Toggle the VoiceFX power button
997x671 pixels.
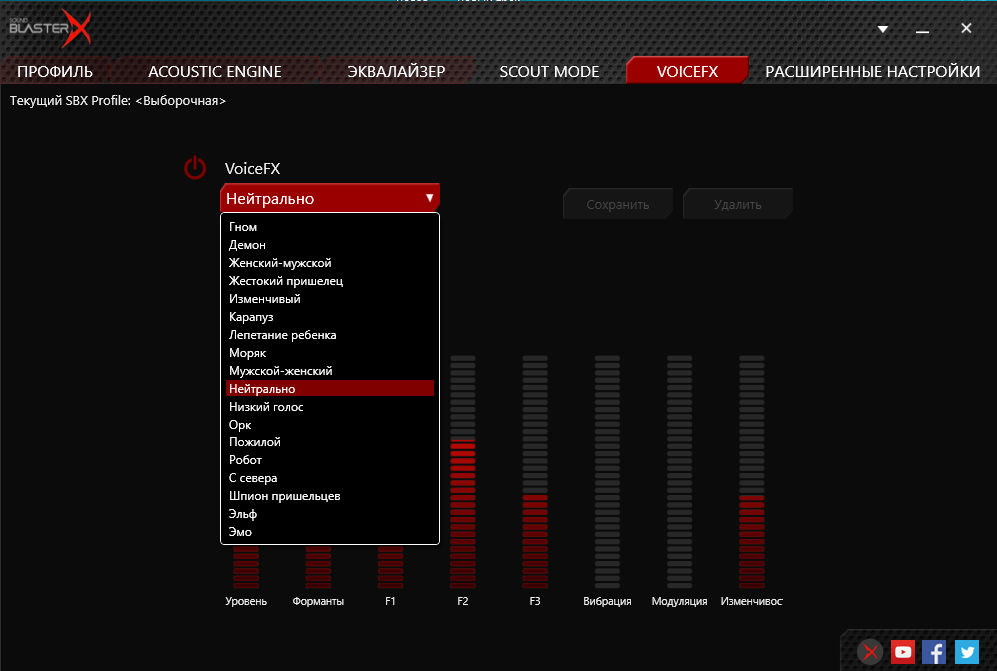(195, 168)
